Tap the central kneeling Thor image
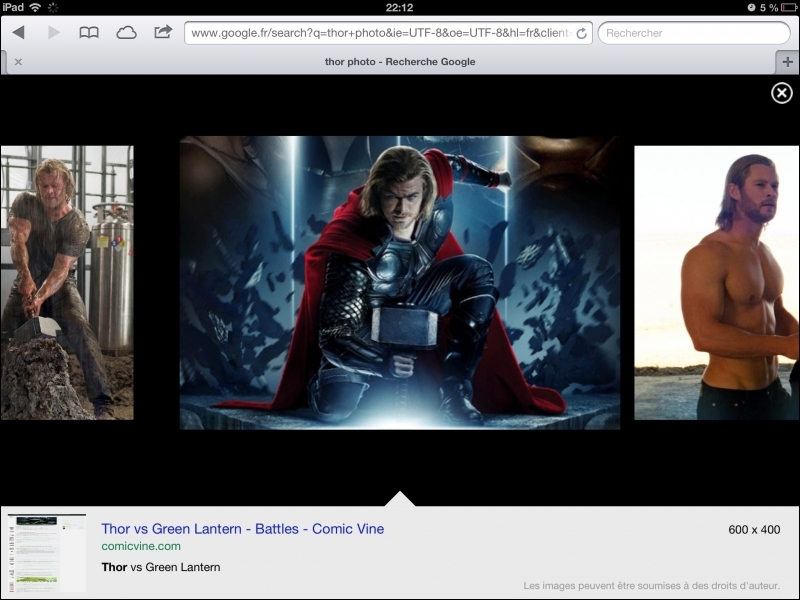The height and width of the screenshot is (600, 800). point(399,283)
